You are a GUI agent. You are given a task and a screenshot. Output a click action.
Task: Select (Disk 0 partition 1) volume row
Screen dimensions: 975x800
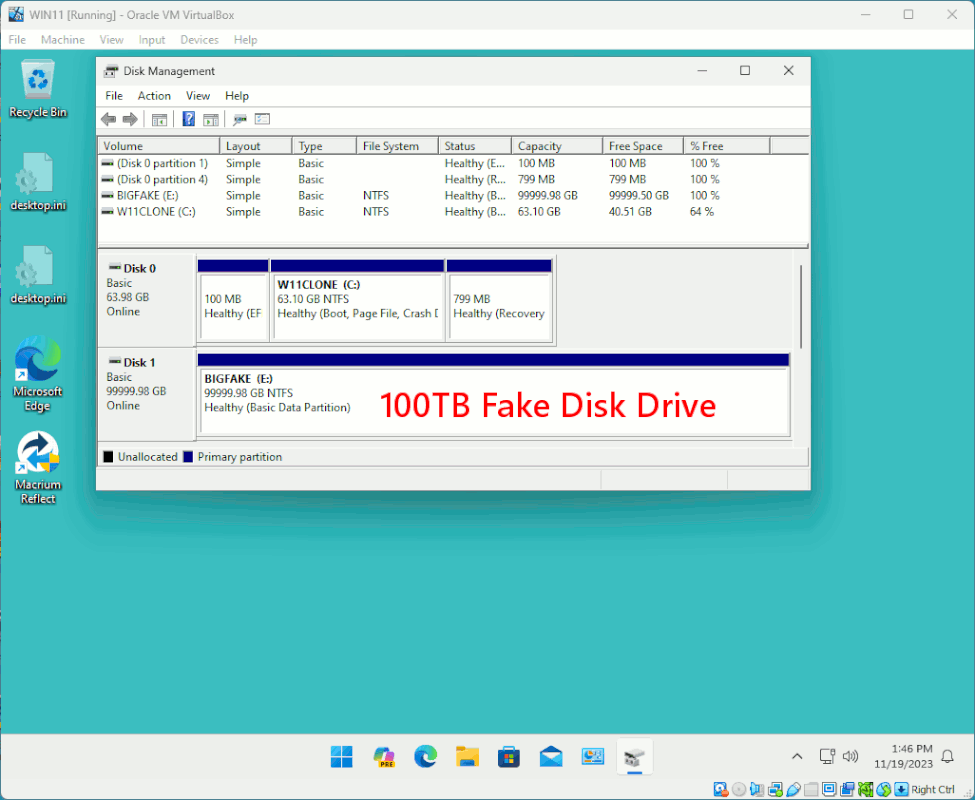[x=453, y=163]
